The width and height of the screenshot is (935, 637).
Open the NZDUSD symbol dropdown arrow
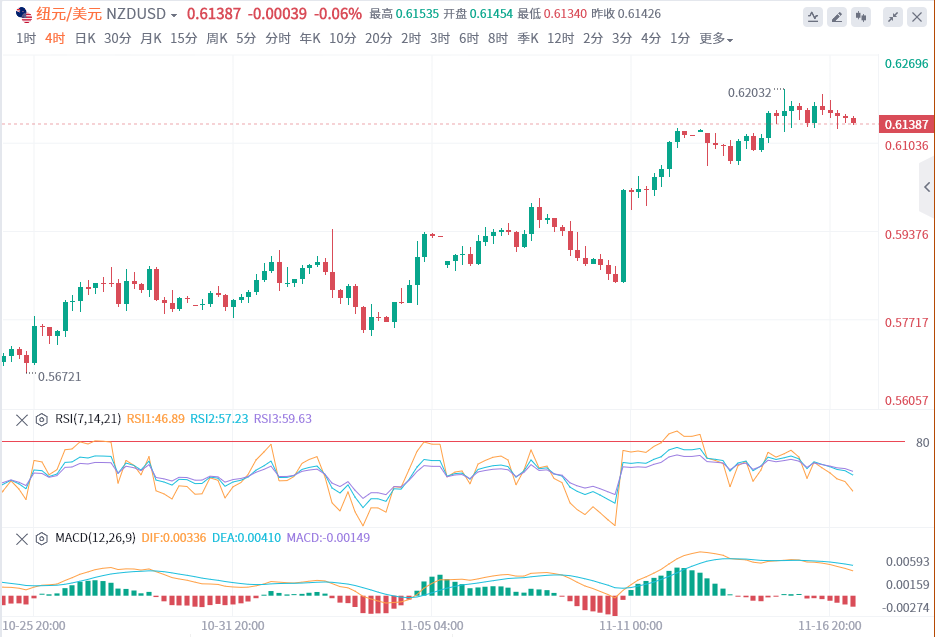pyautogui.click(x=174, y=15)
